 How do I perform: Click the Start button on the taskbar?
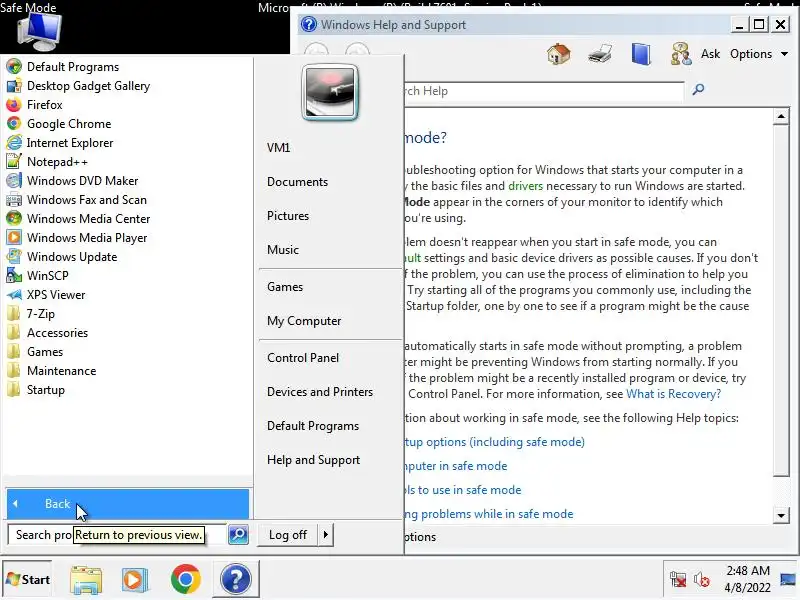click(28, 580)
